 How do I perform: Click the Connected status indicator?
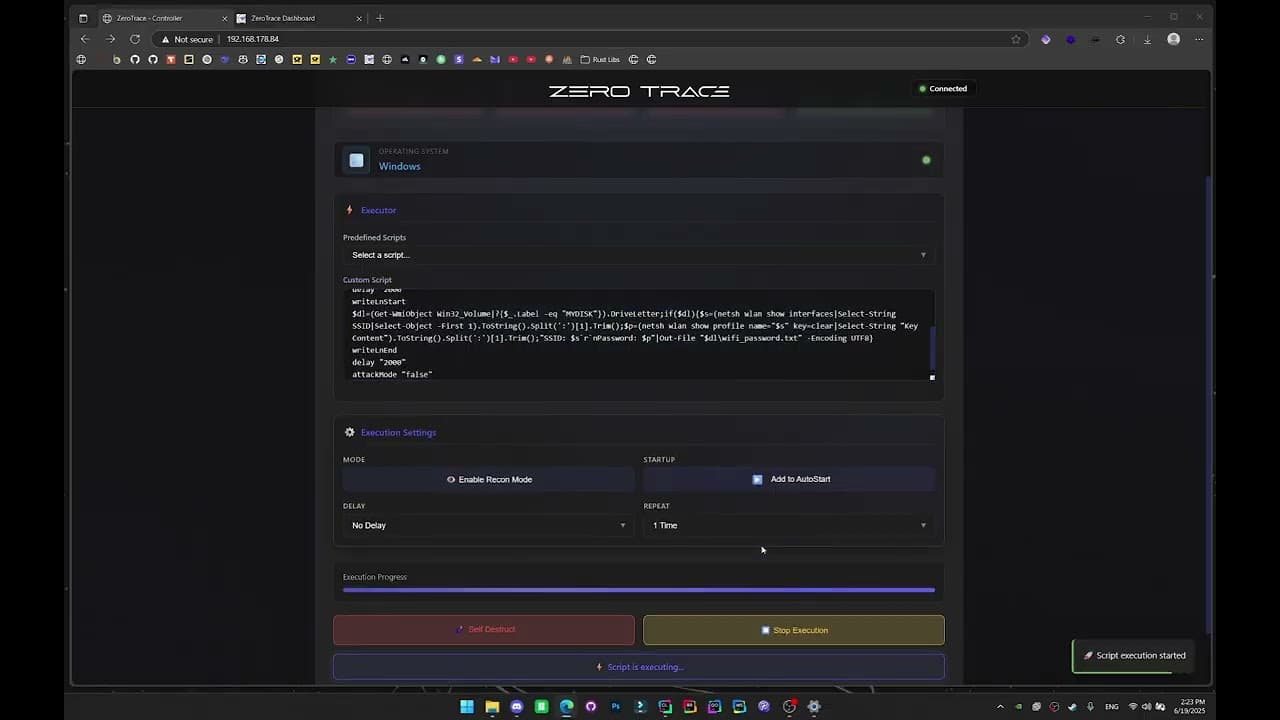click(x=943, y=88)
